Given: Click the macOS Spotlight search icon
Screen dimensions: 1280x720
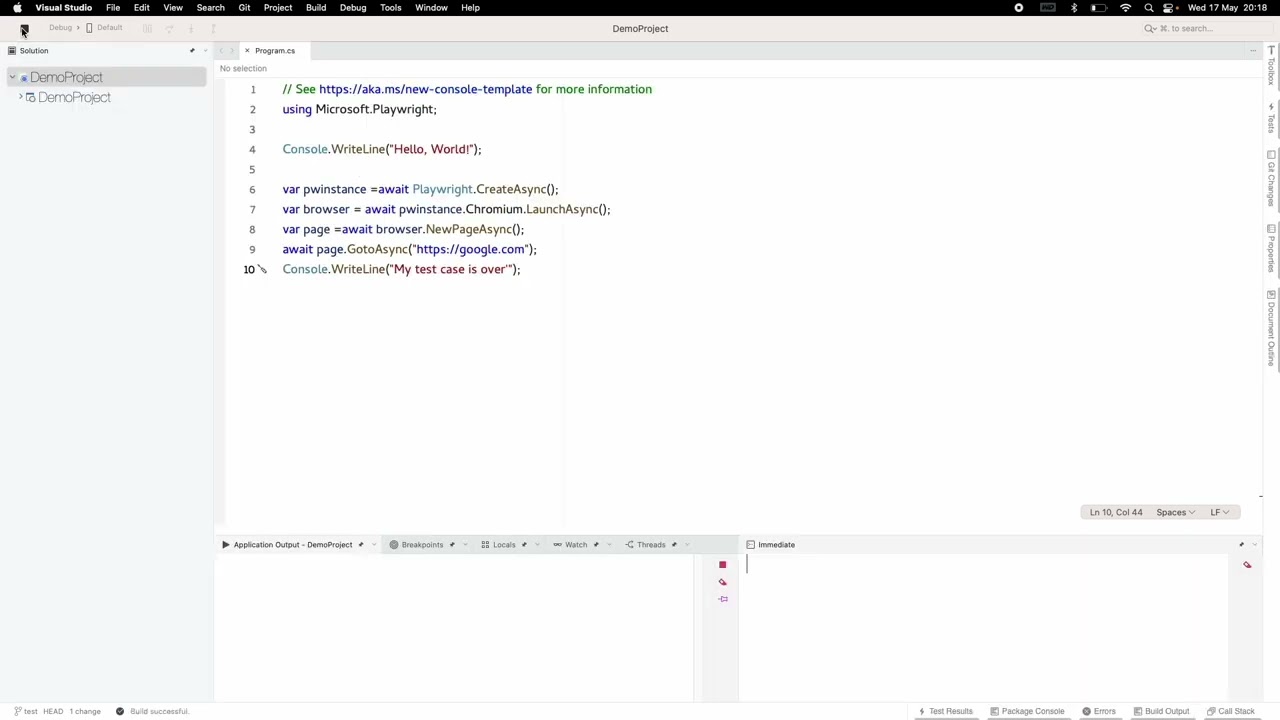Looking at the screenshot, I should point(1149,7).
